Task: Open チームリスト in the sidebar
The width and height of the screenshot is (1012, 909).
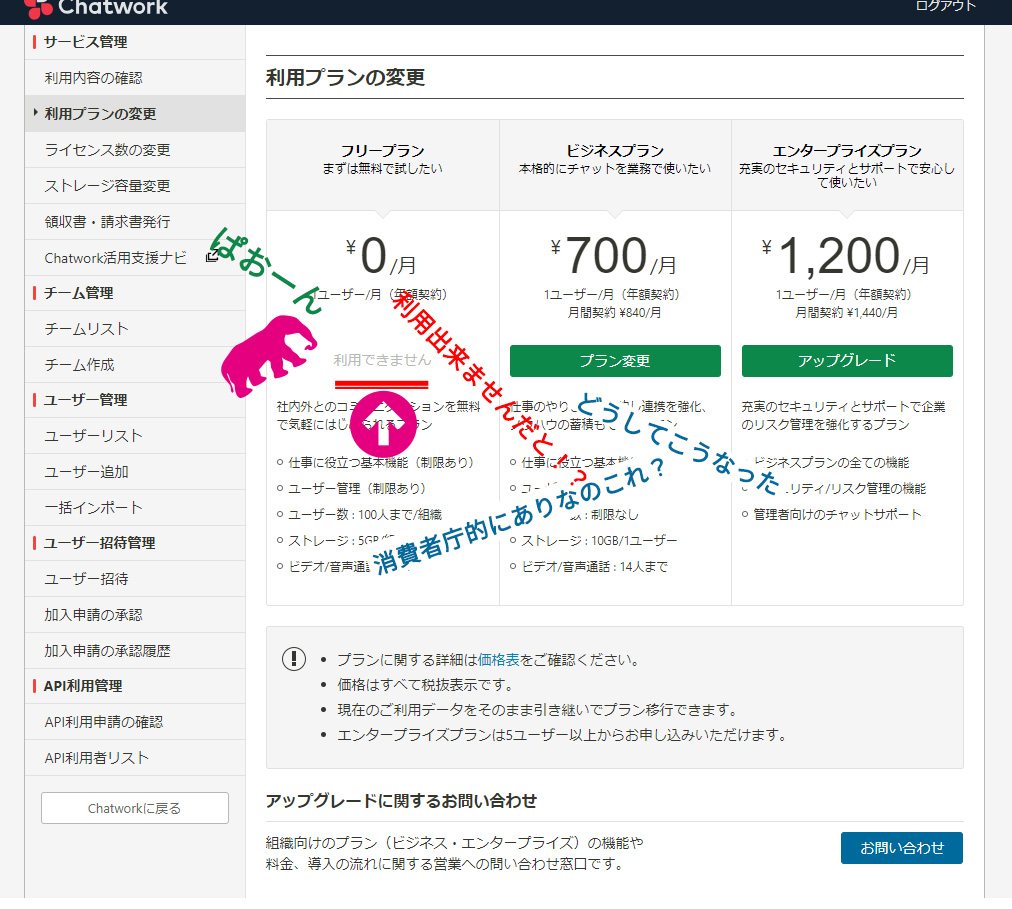Action: 135,329
